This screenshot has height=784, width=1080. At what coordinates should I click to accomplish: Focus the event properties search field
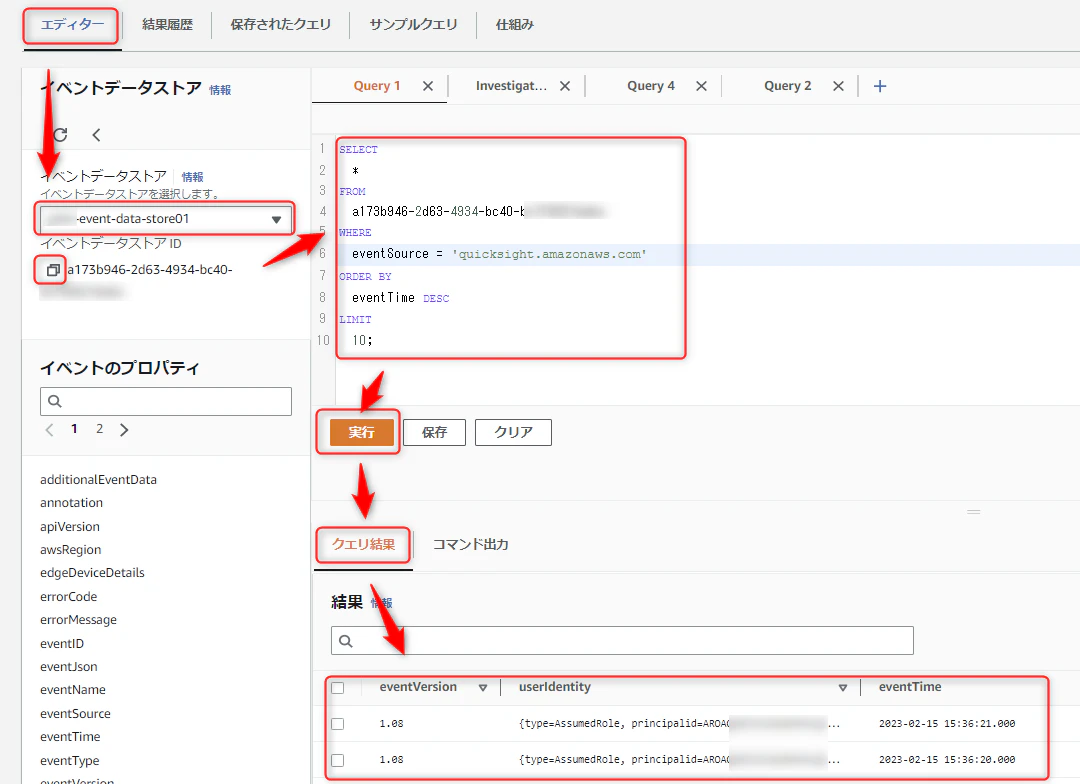166,401
